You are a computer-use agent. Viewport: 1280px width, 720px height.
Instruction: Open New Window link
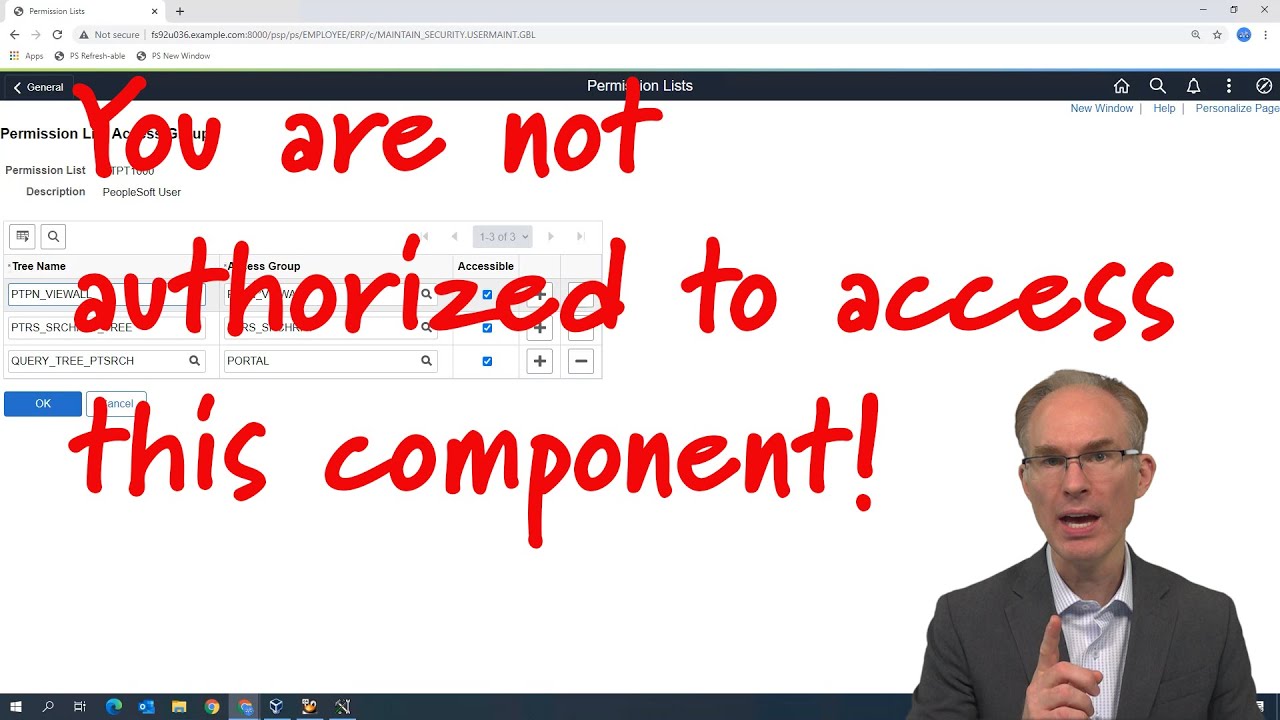pos(1101,108)
